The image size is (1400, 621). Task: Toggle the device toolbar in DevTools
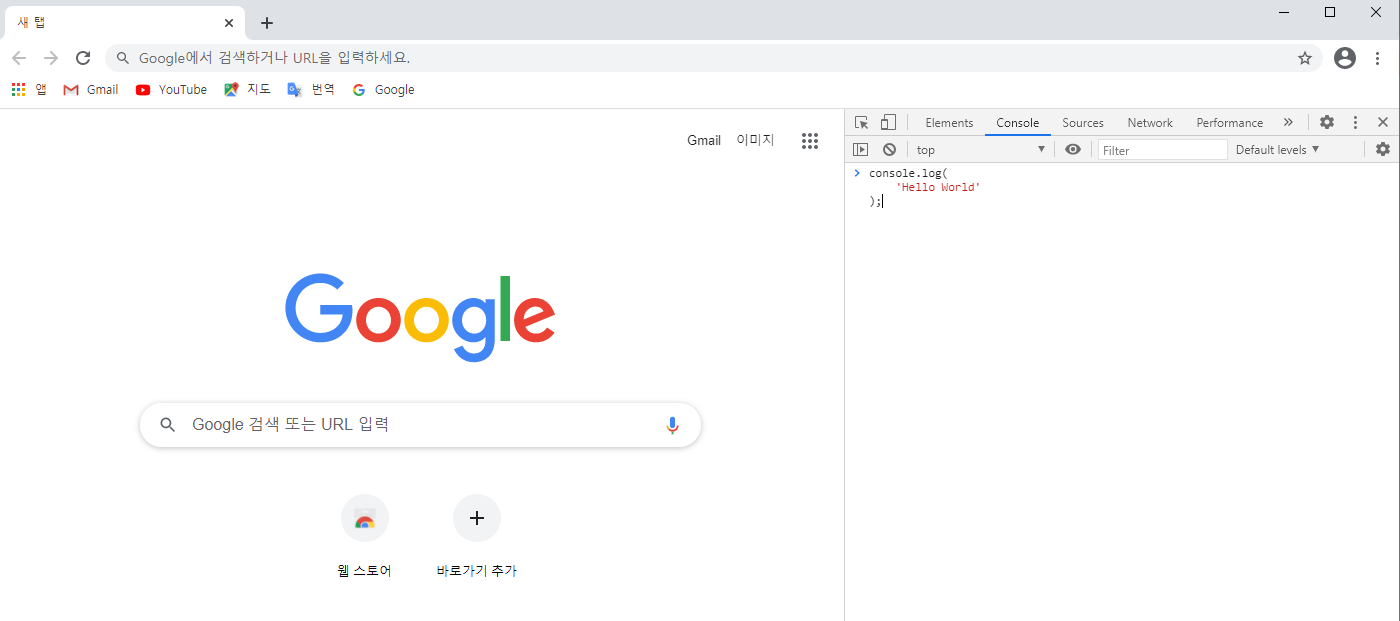point(888,123)
